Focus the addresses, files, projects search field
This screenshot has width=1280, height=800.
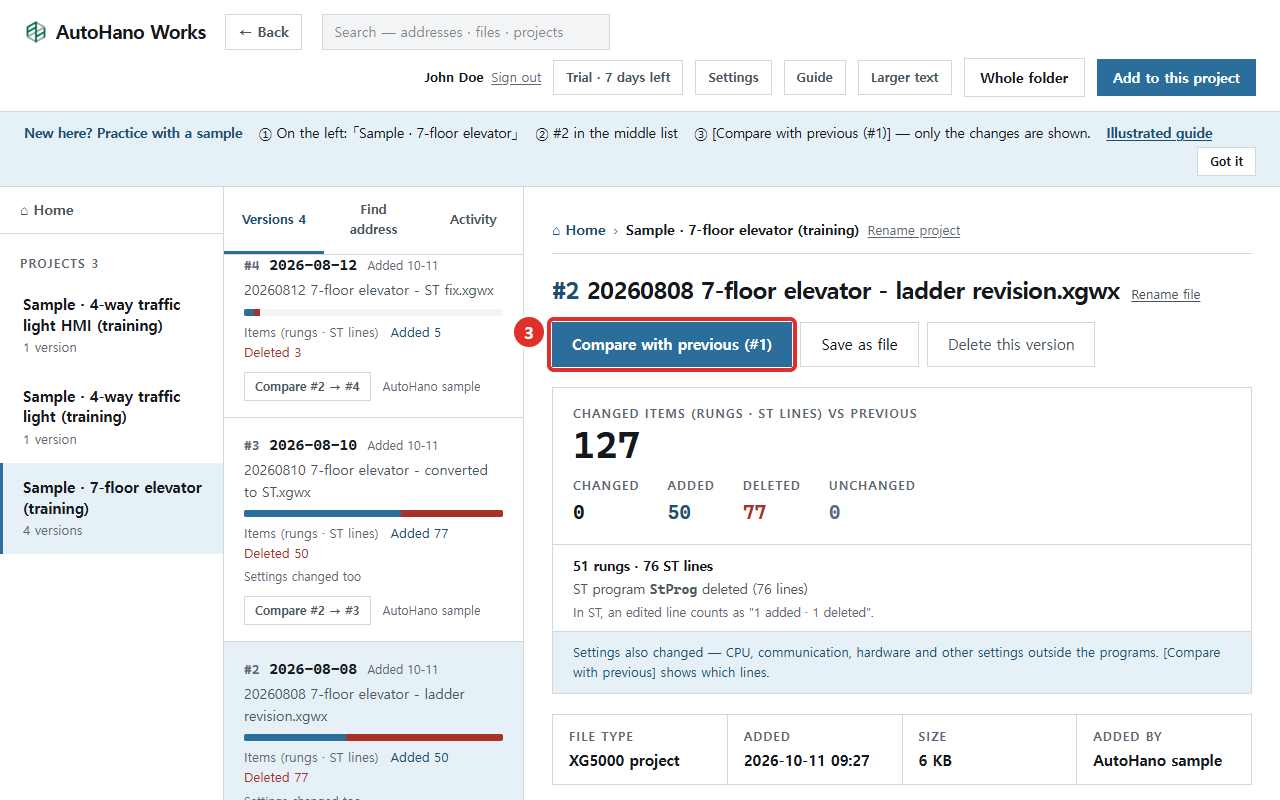click(465, 32)
